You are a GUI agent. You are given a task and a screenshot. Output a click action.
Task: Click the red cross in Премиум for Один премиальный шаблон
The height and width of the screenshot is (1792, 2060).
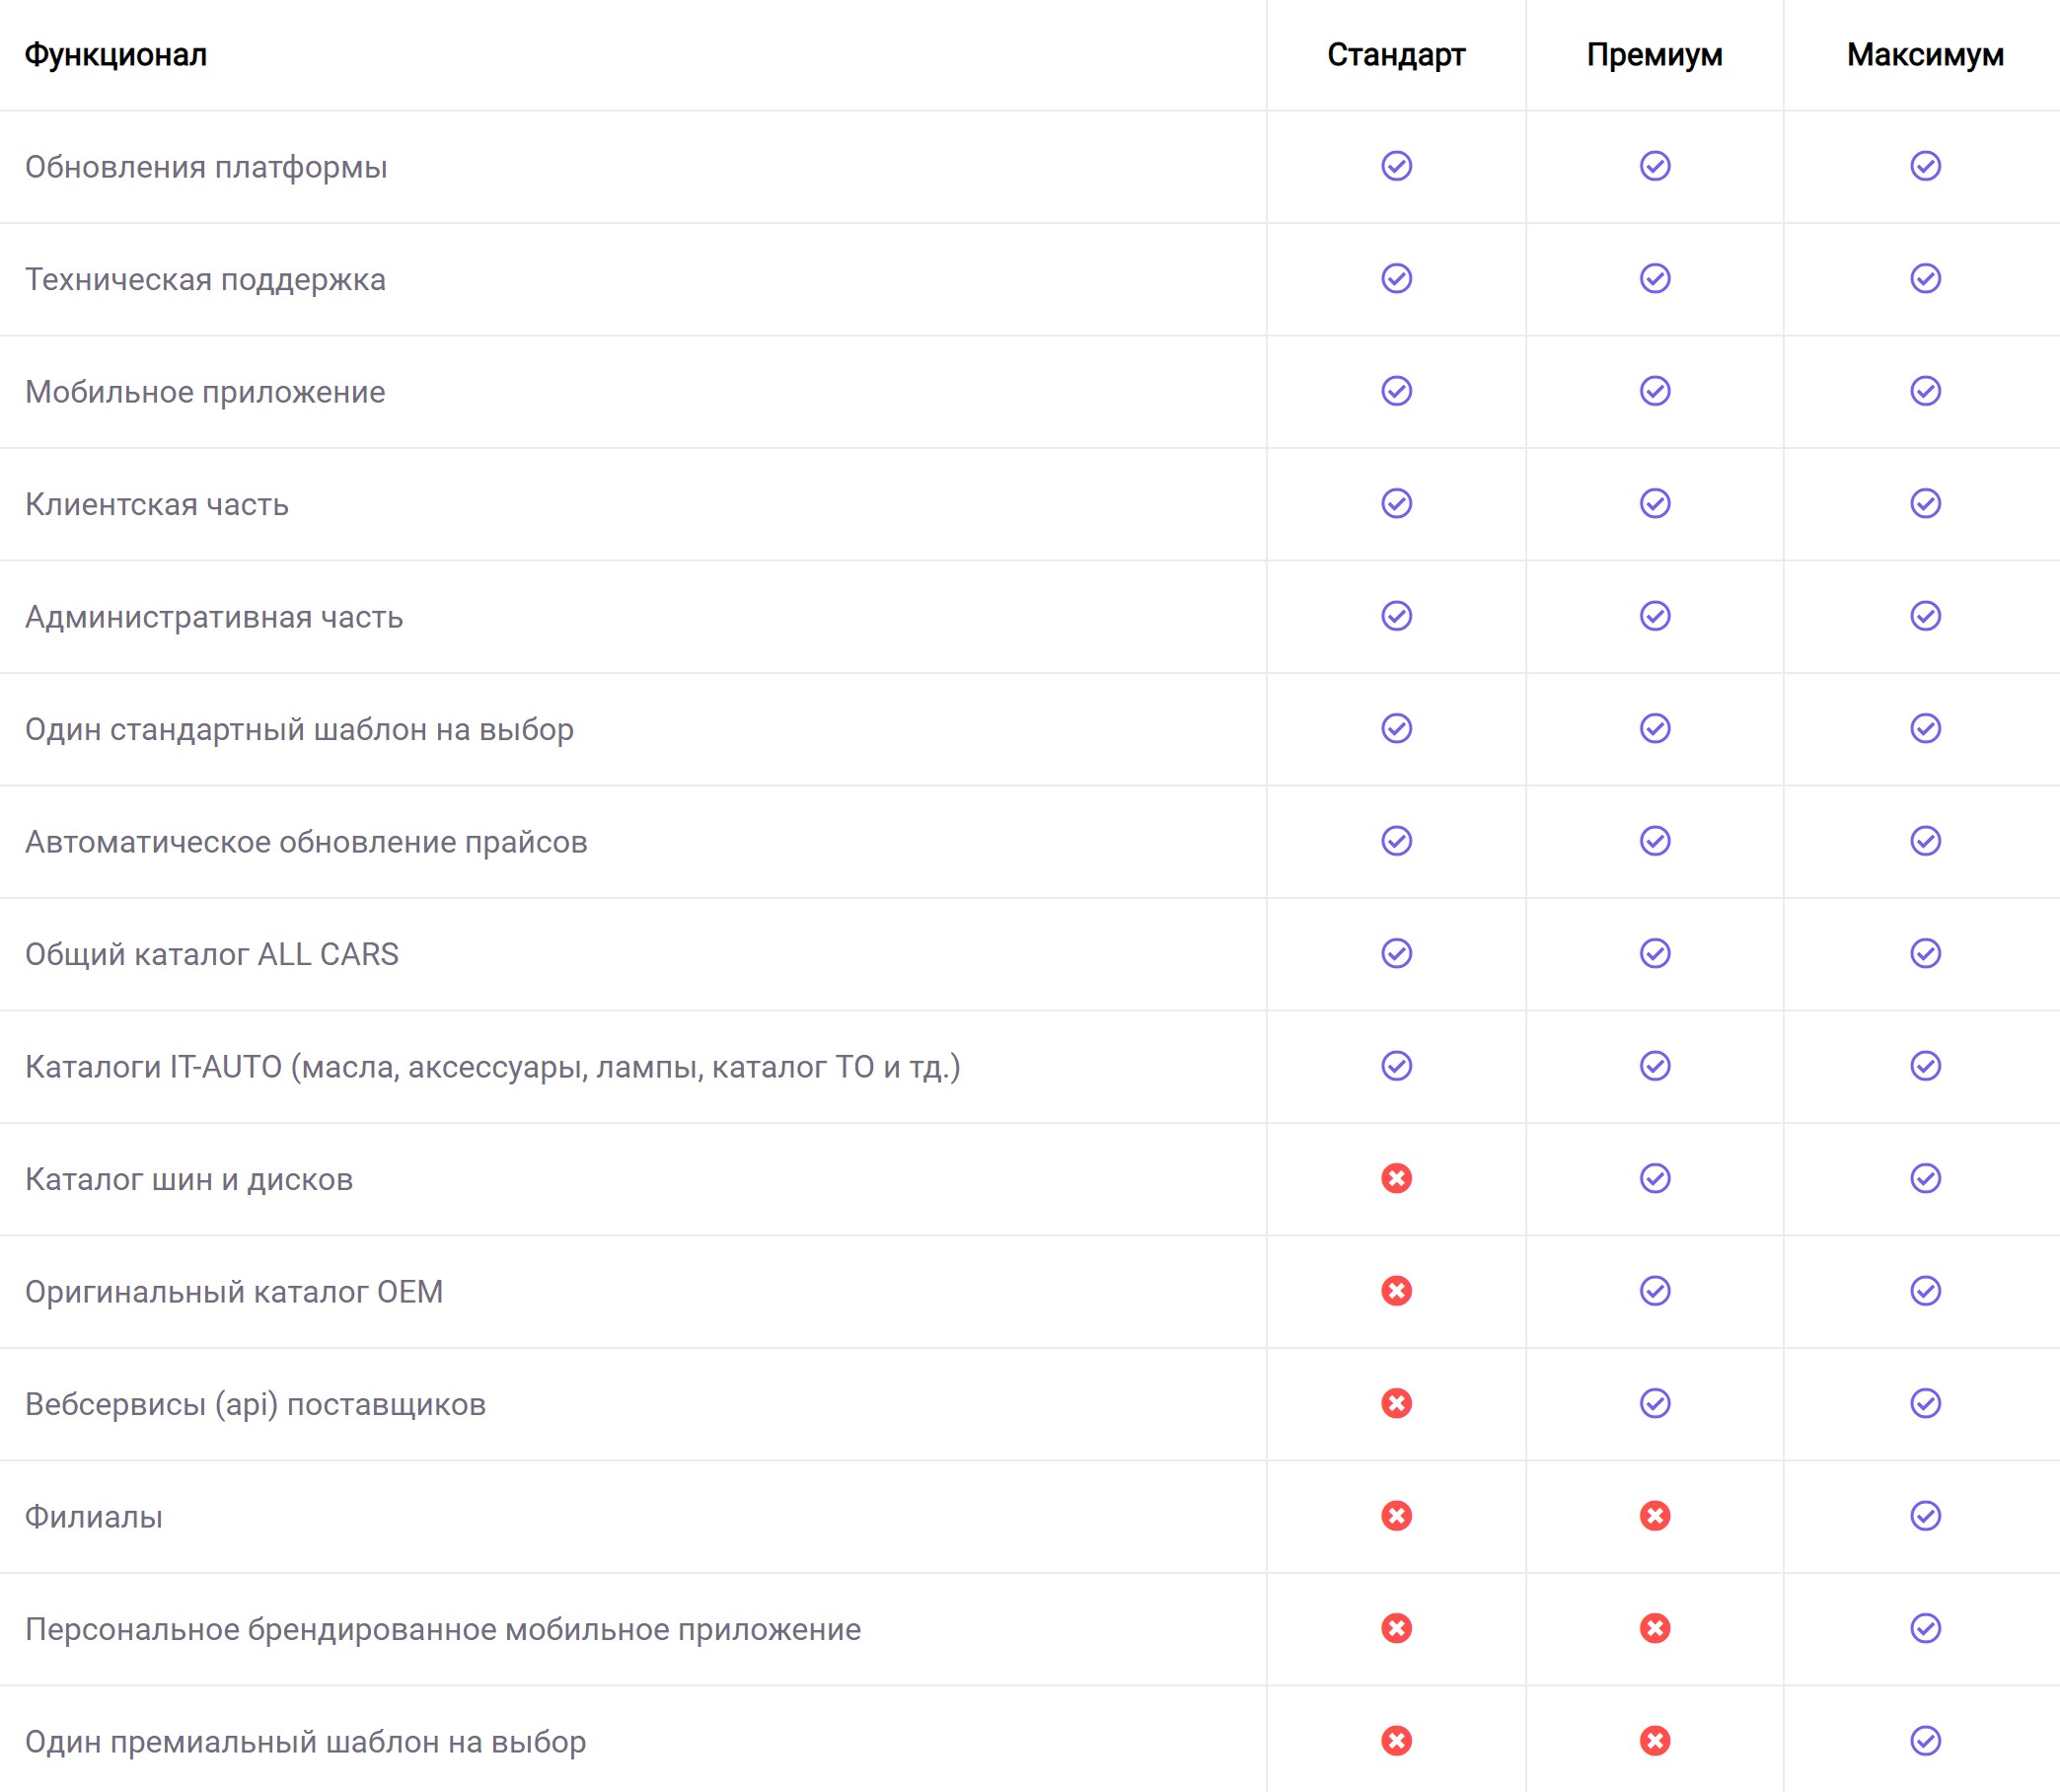click(x=1655, y=1741)
